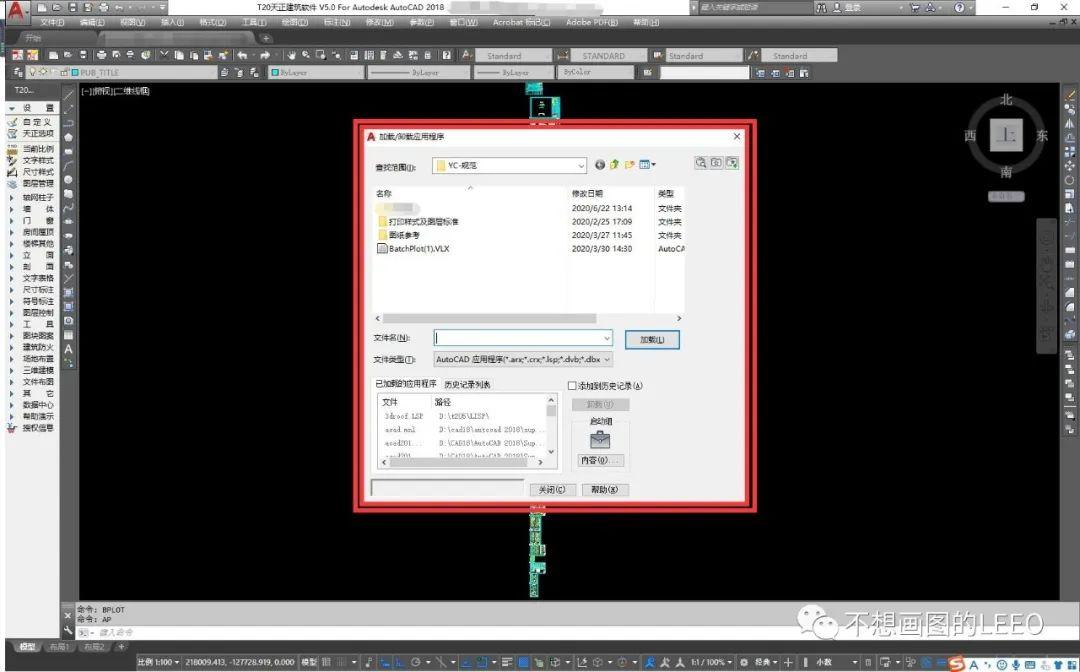Click the 文字样式 item in T20 panel
The width and height of the screenshot is (1080, 672).
coord(38,160)
